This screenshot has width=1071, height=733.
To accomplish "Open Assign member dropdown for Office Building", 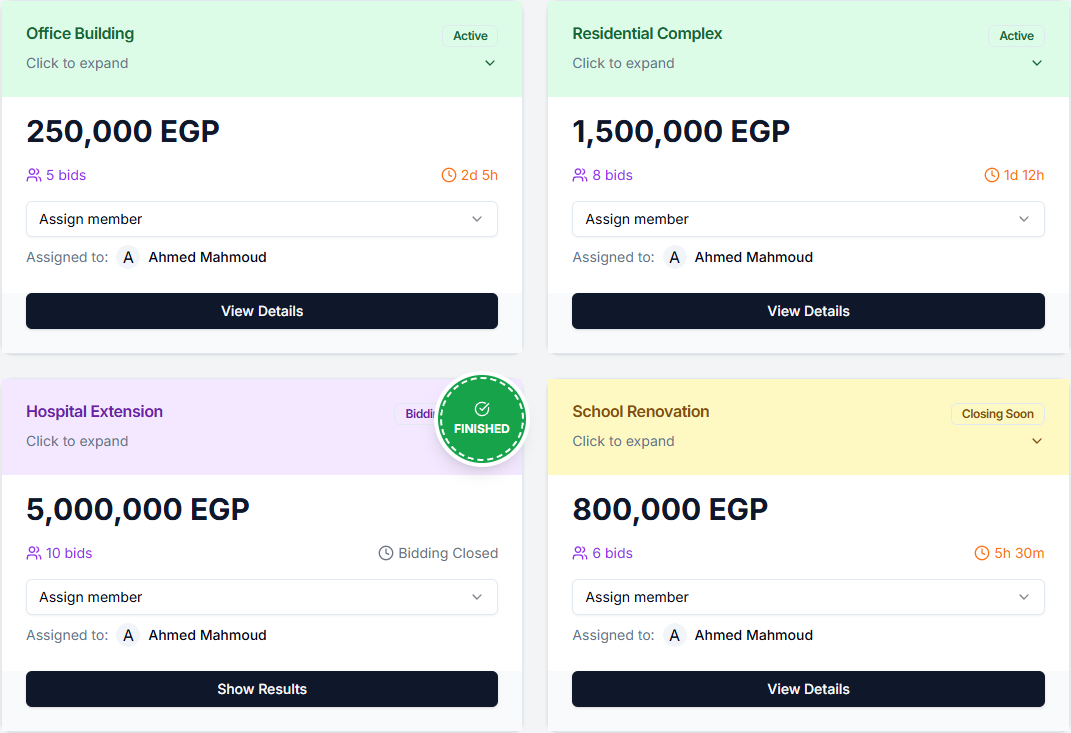I will [x=262, y=219].
